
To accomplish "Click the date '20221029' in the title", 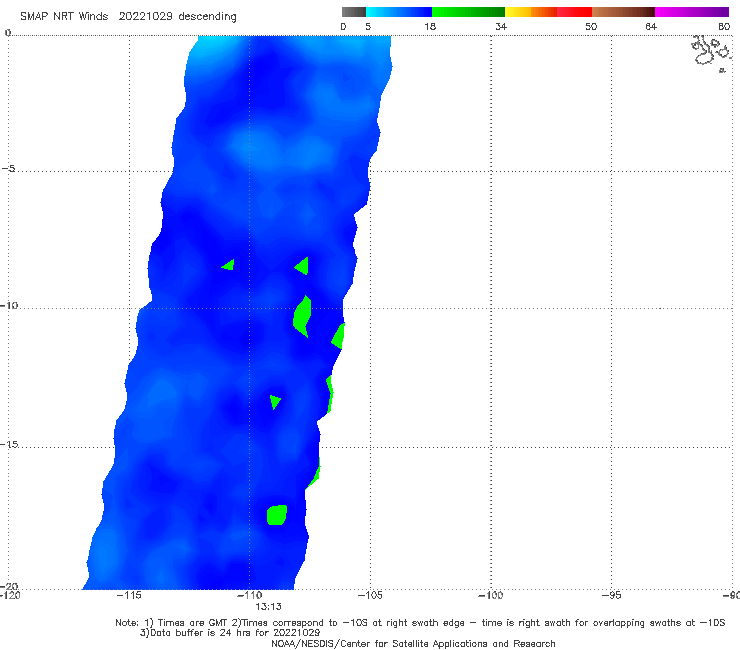I will point(145,16).
